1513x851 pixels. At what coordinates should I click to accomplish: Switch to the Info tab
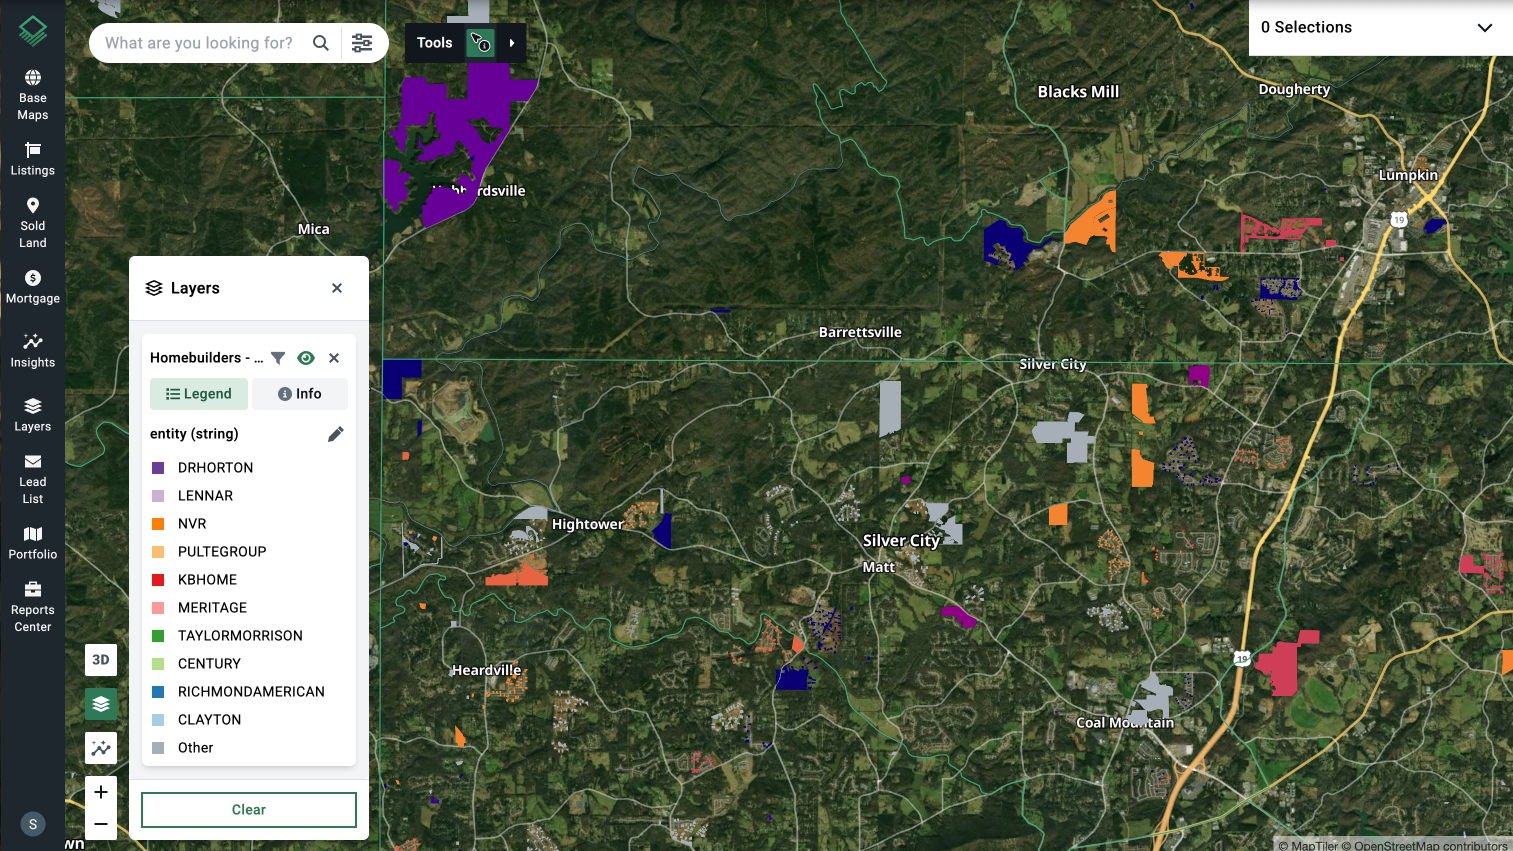300,394
